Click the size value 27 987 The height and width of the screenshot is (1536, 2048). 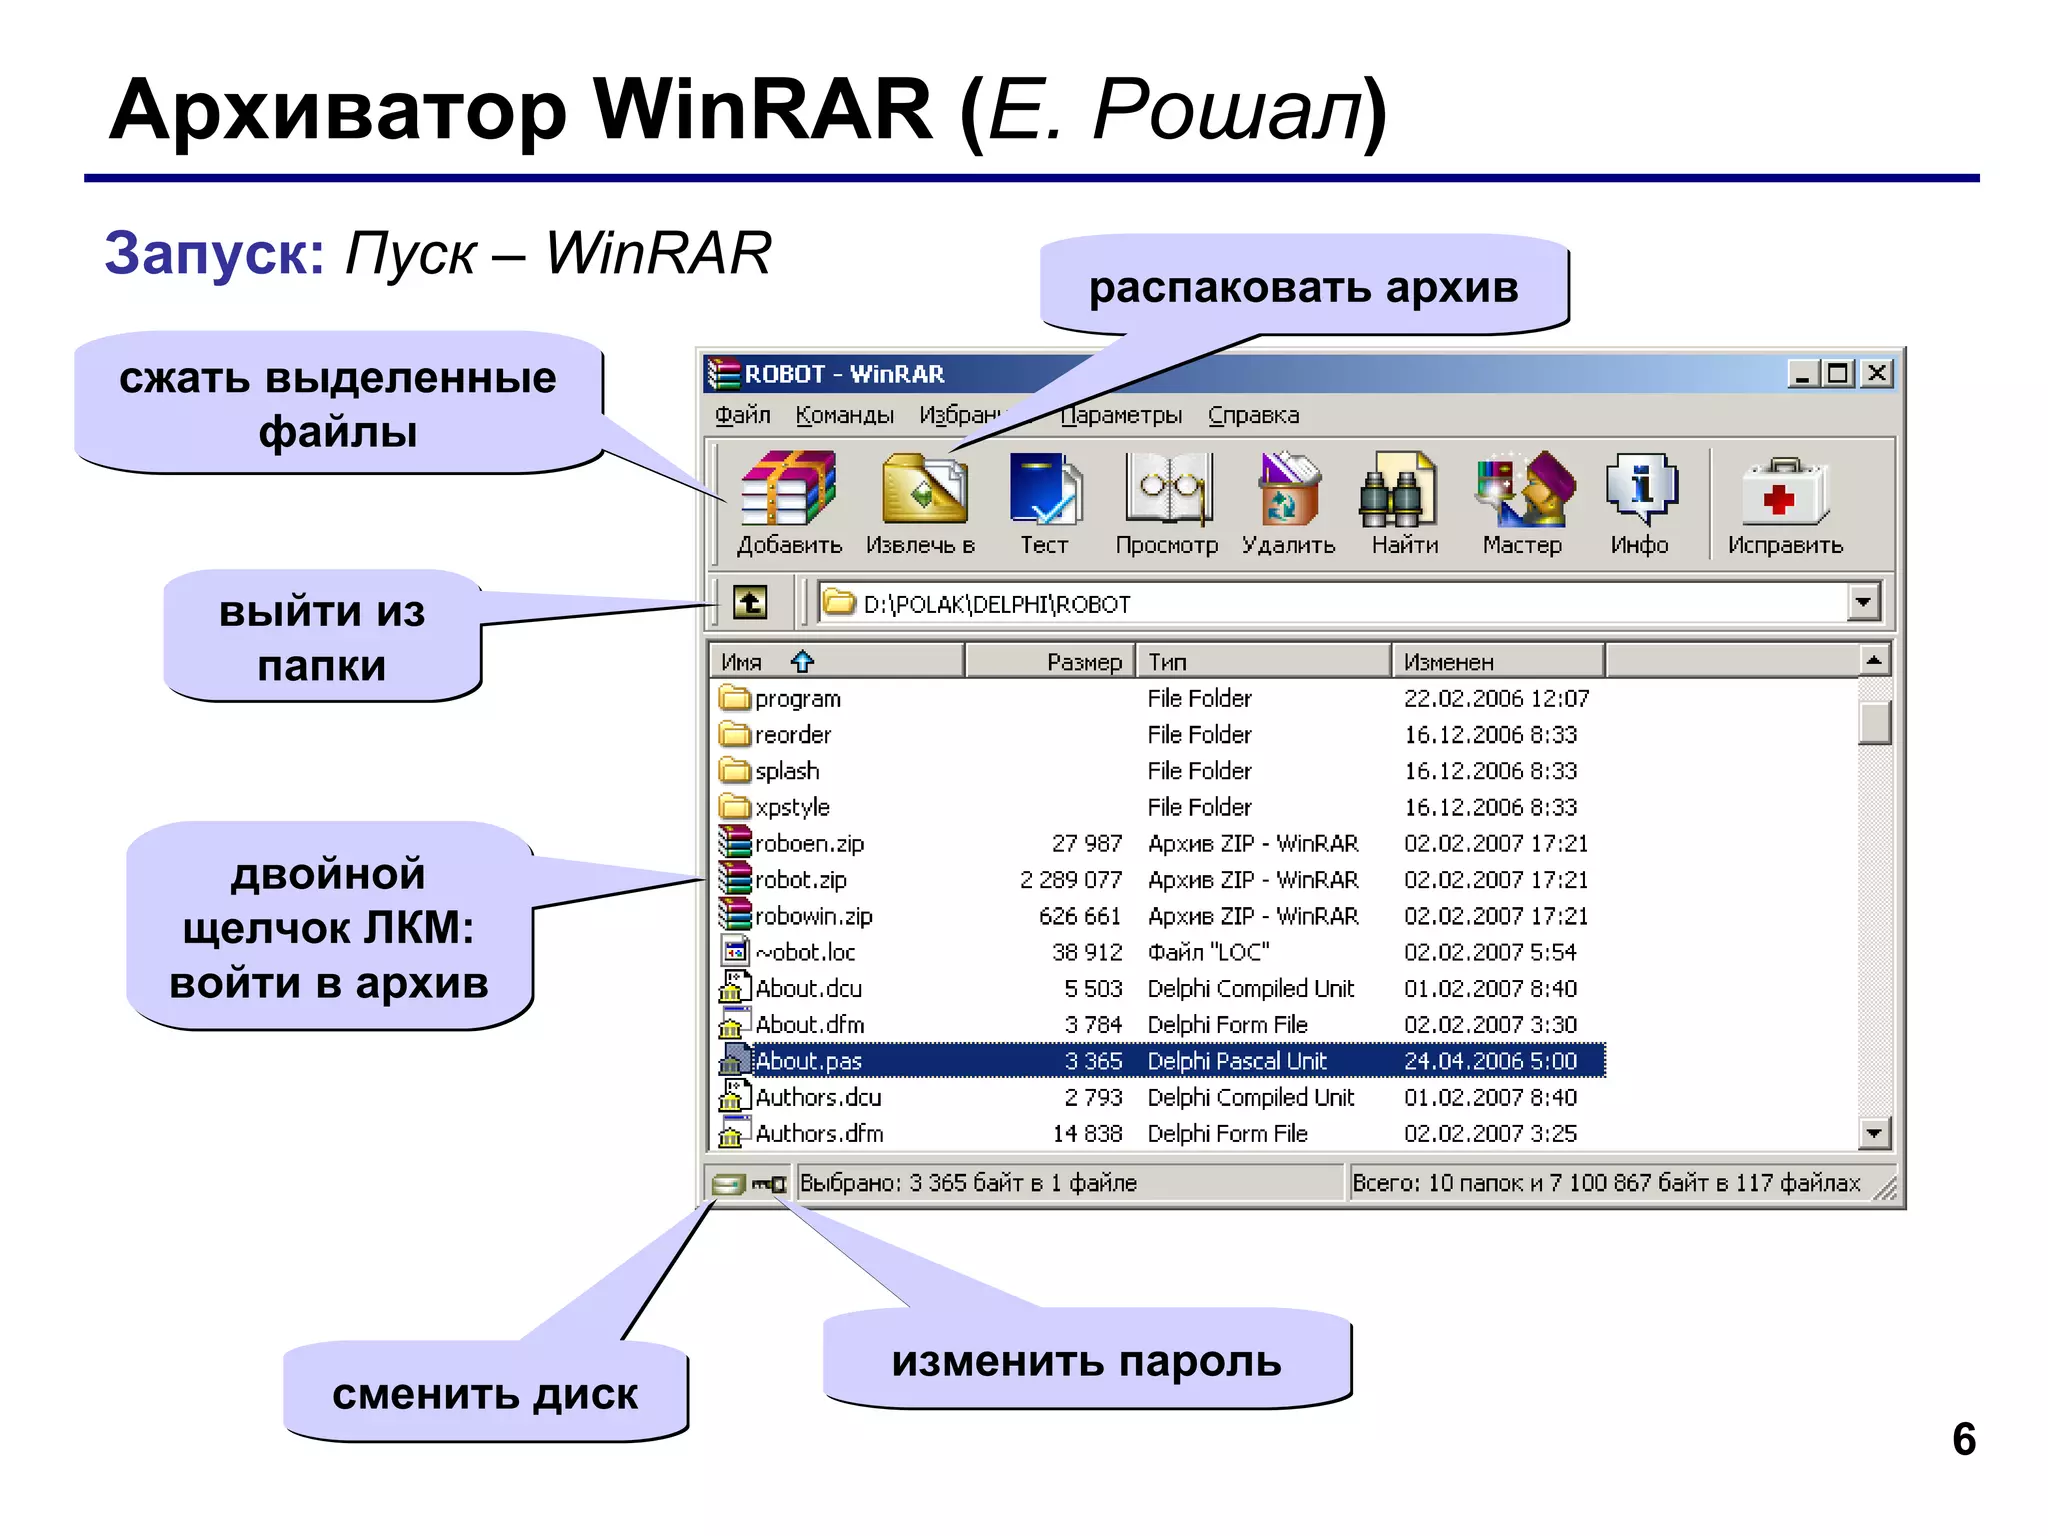point(1087,843)
